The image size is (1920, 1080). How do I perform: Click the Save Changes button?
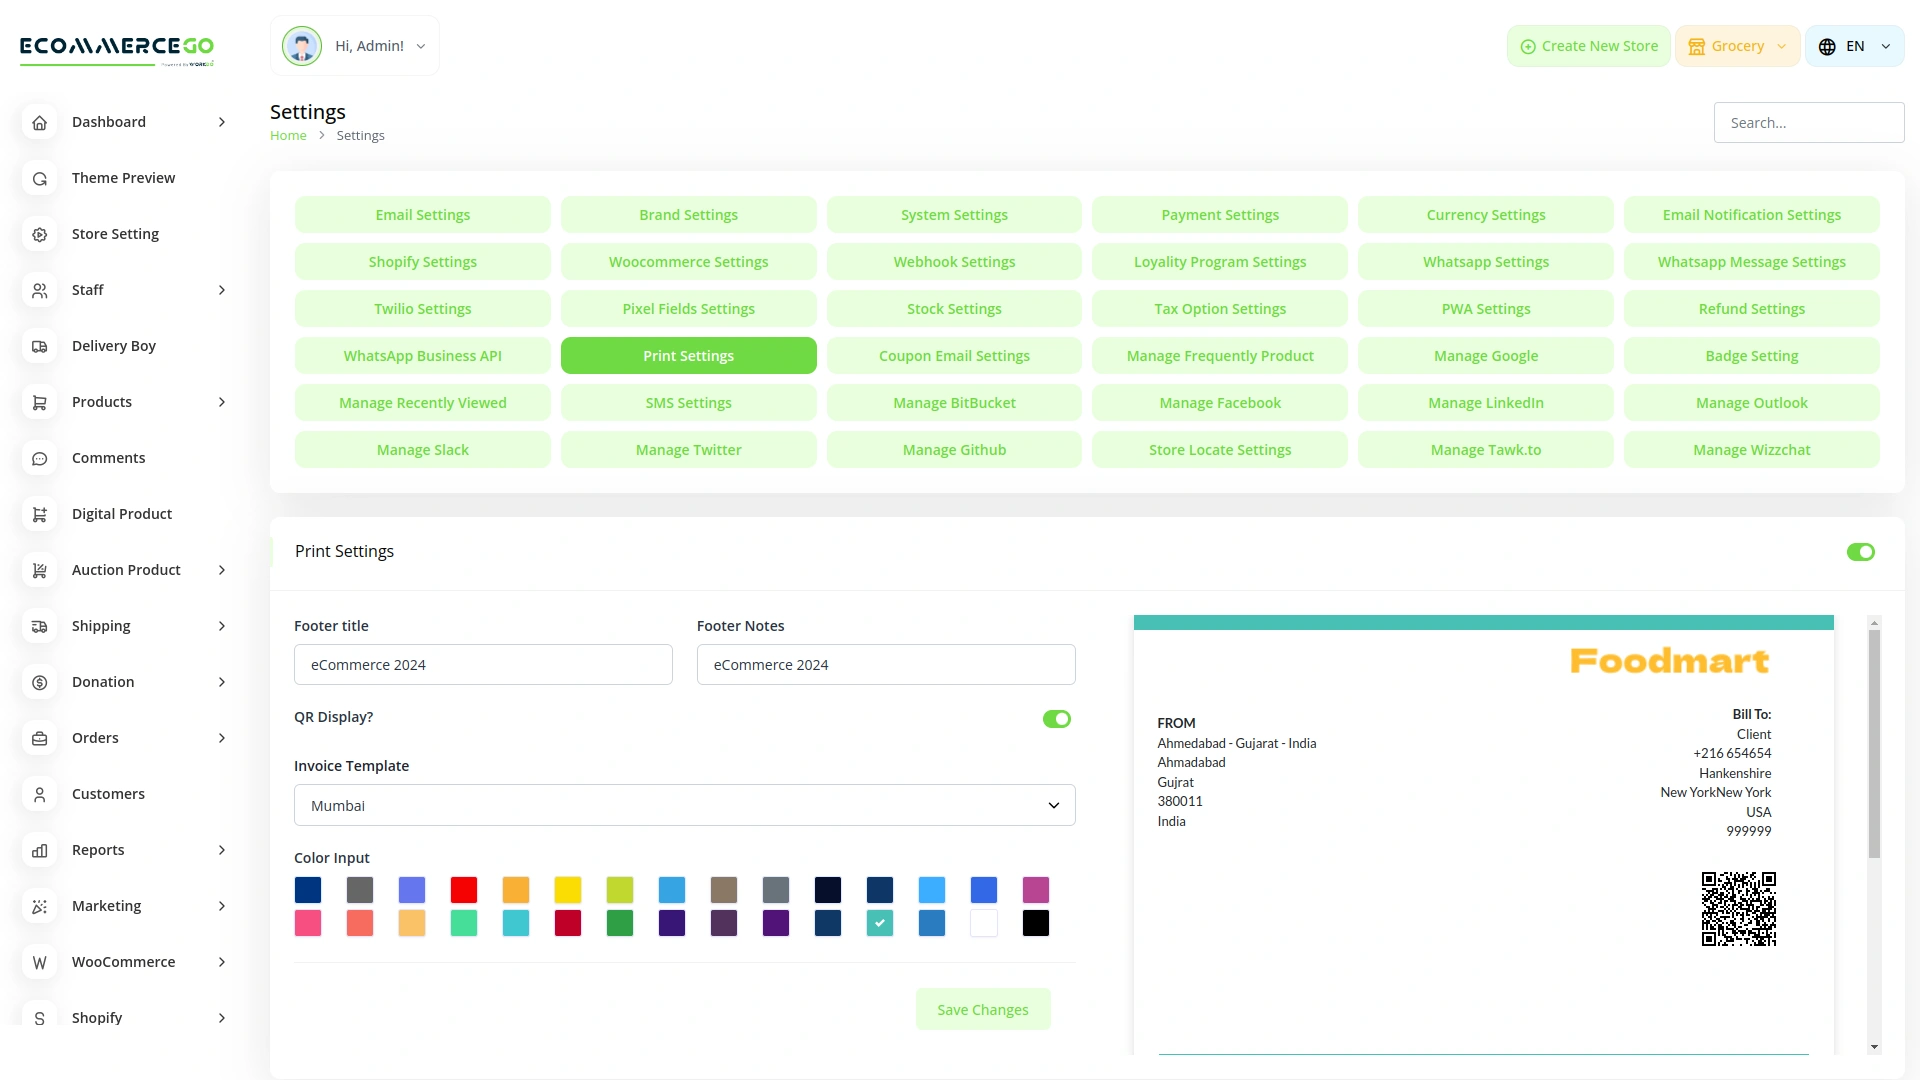tap(983, 1009)
